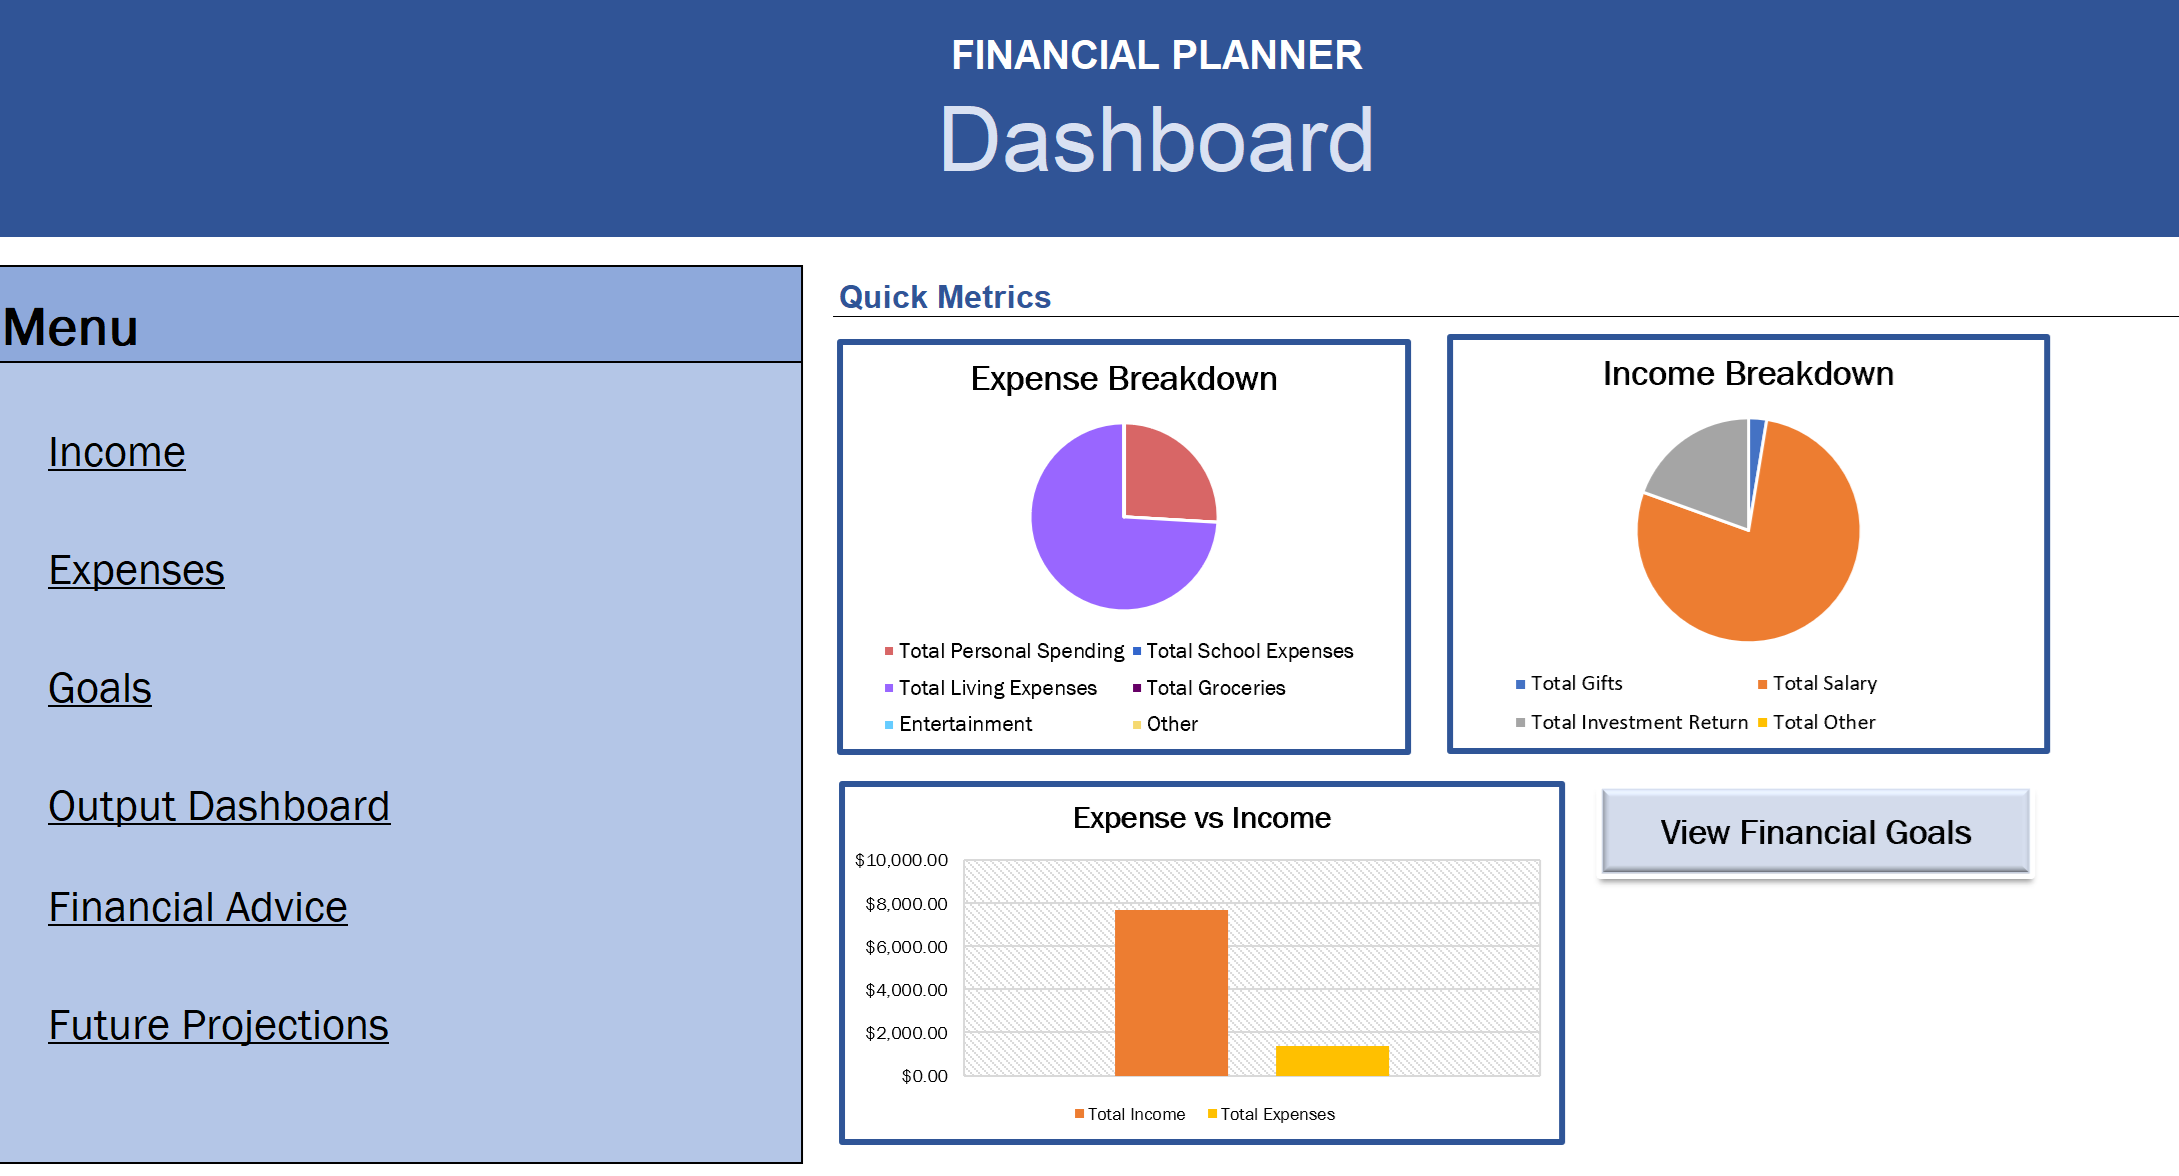Click the orange Total Income bar

tap(1171, 993)
